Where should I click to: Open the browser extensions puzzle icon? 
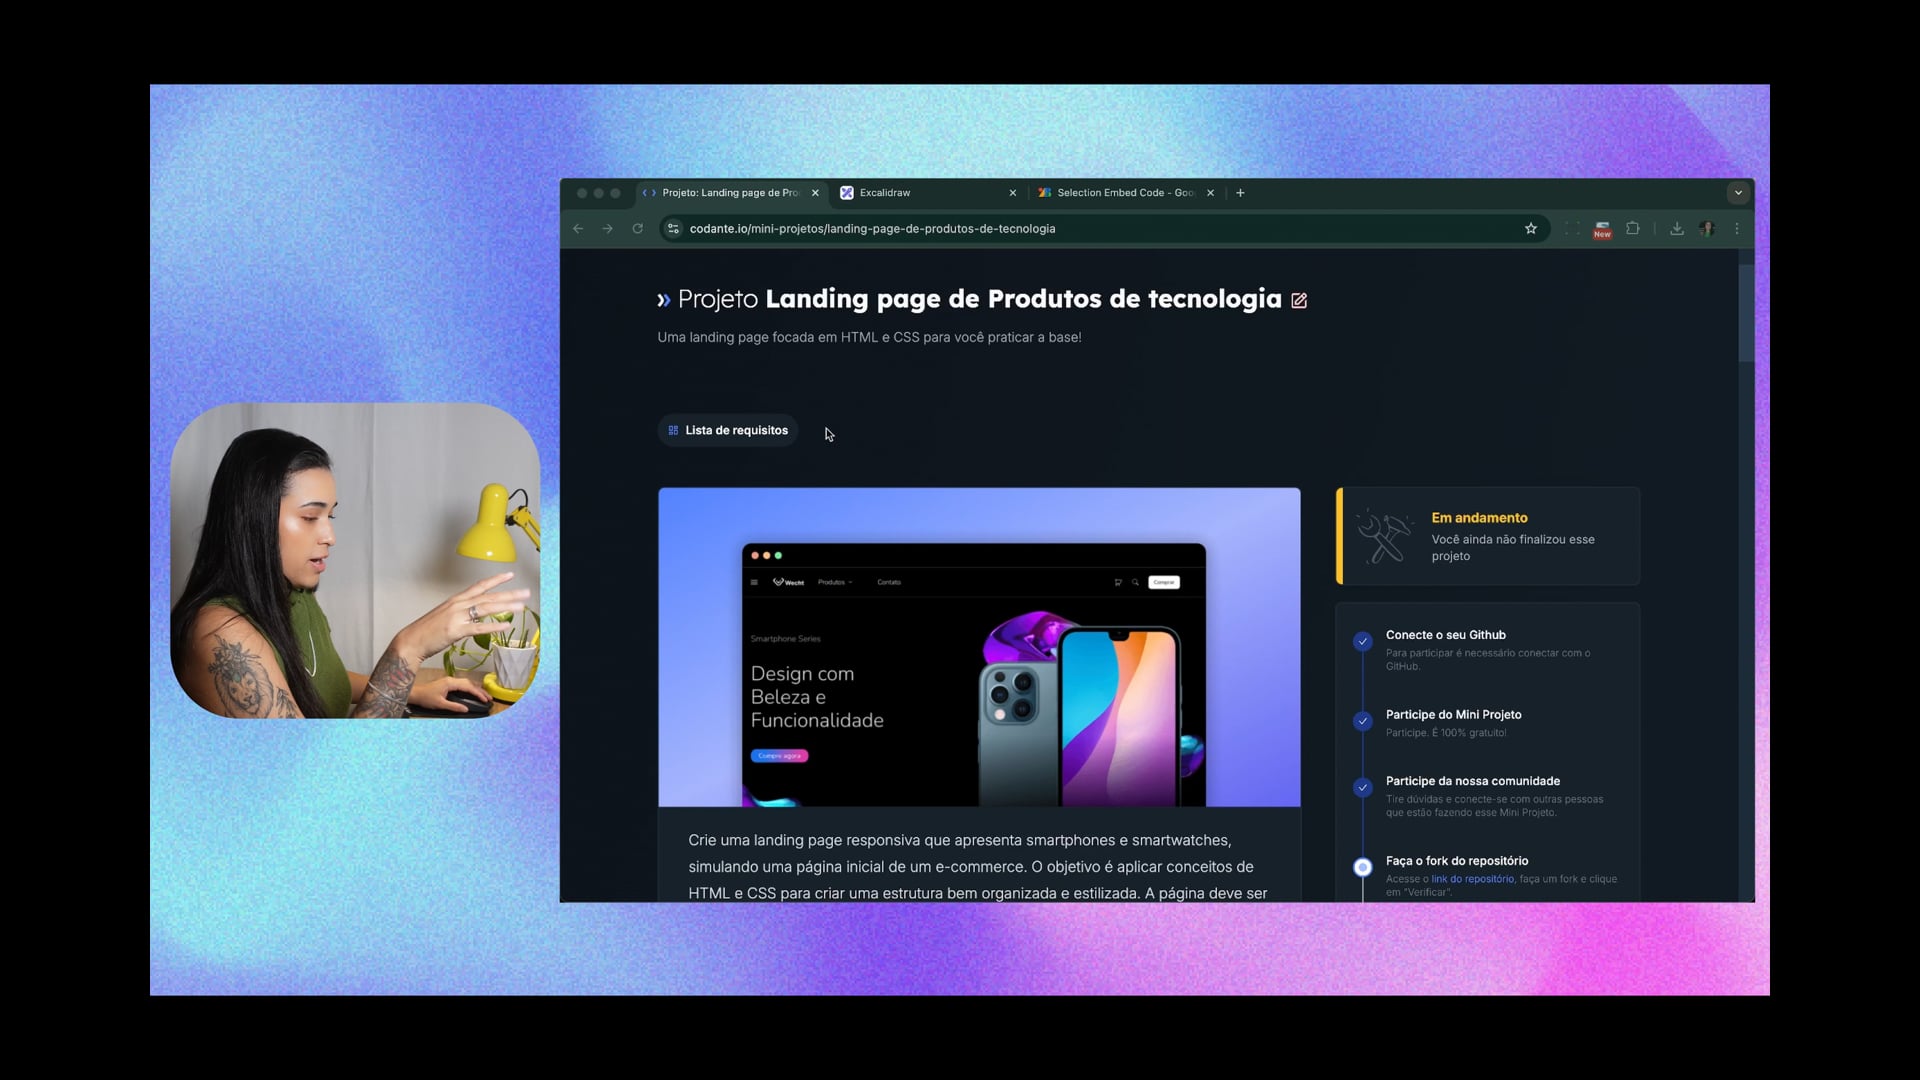[x=1633, y=229]
